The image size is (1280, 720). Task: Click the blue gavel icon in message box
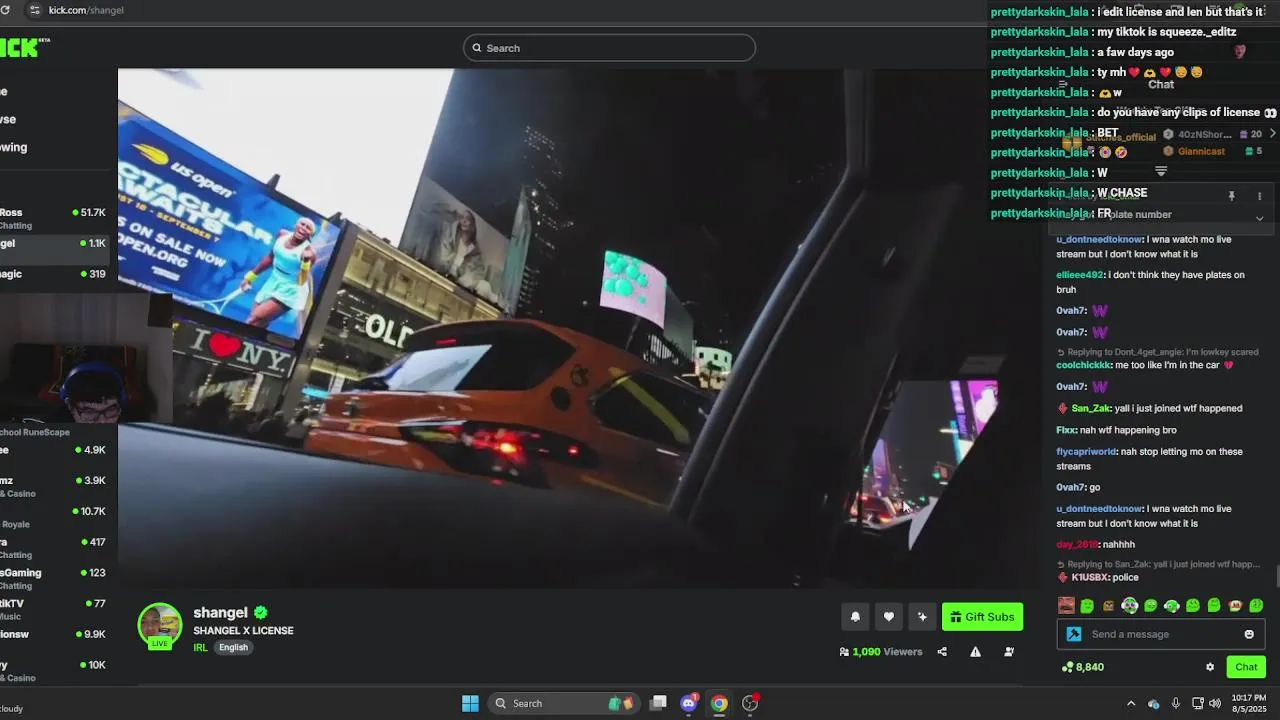(1074, 634)
